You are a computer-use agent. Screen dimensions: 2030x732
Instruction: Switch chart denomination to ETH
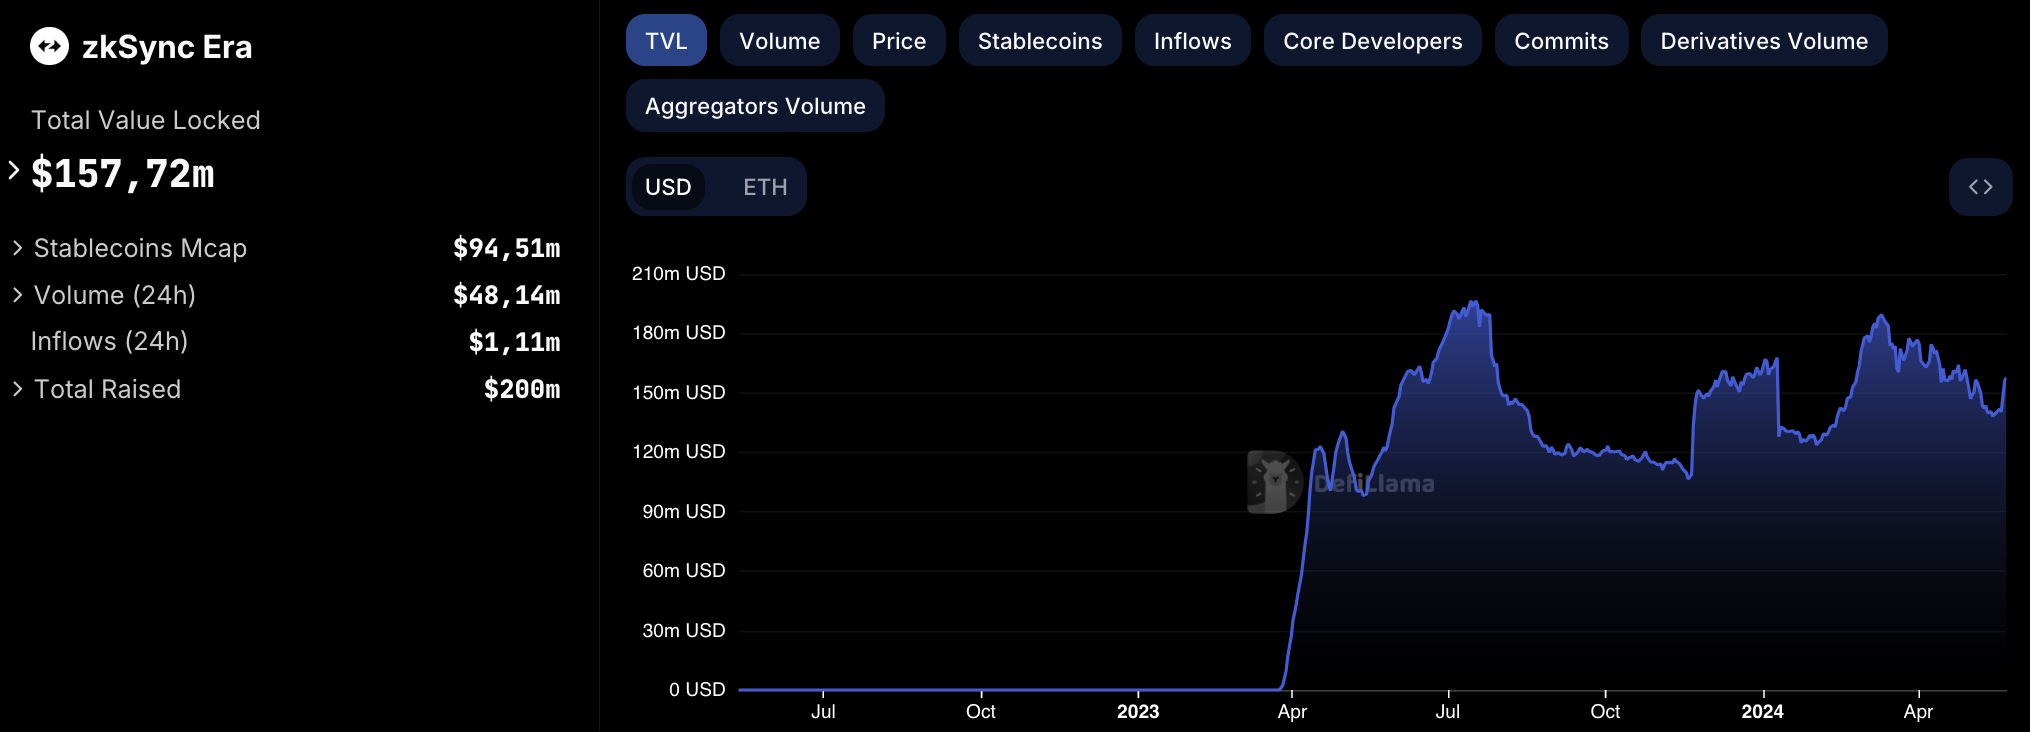coord(765,187)
